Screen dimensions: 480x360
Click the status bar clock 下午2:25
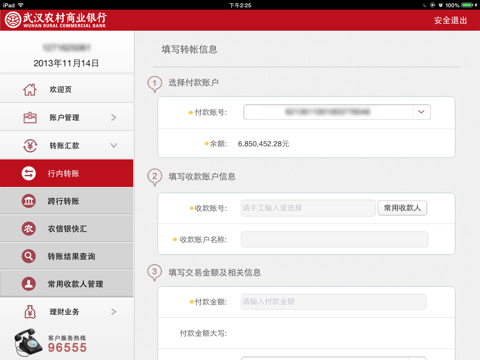tap(240, 5)
